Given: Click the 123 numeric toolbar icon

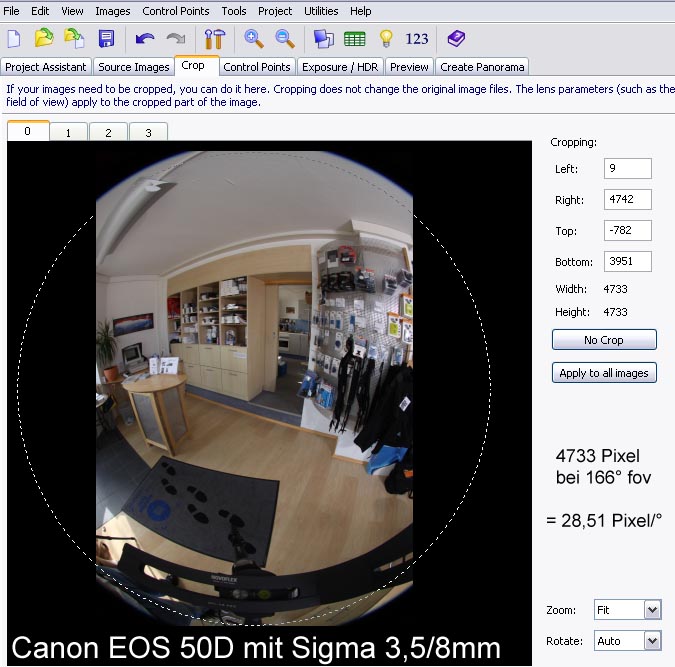Looking at the screenshot, I should (x=417, y=39).
